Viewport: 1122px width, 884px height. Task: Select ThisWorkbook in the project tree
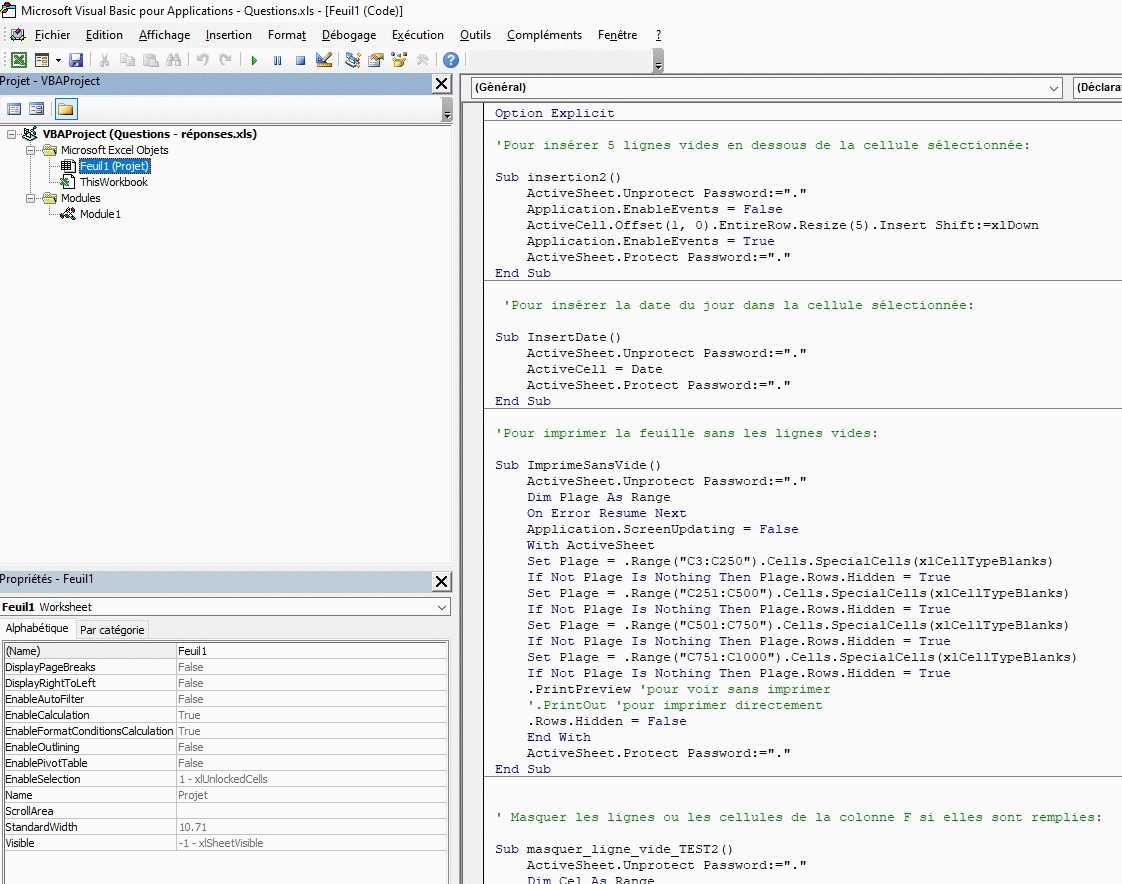(113, 182)
